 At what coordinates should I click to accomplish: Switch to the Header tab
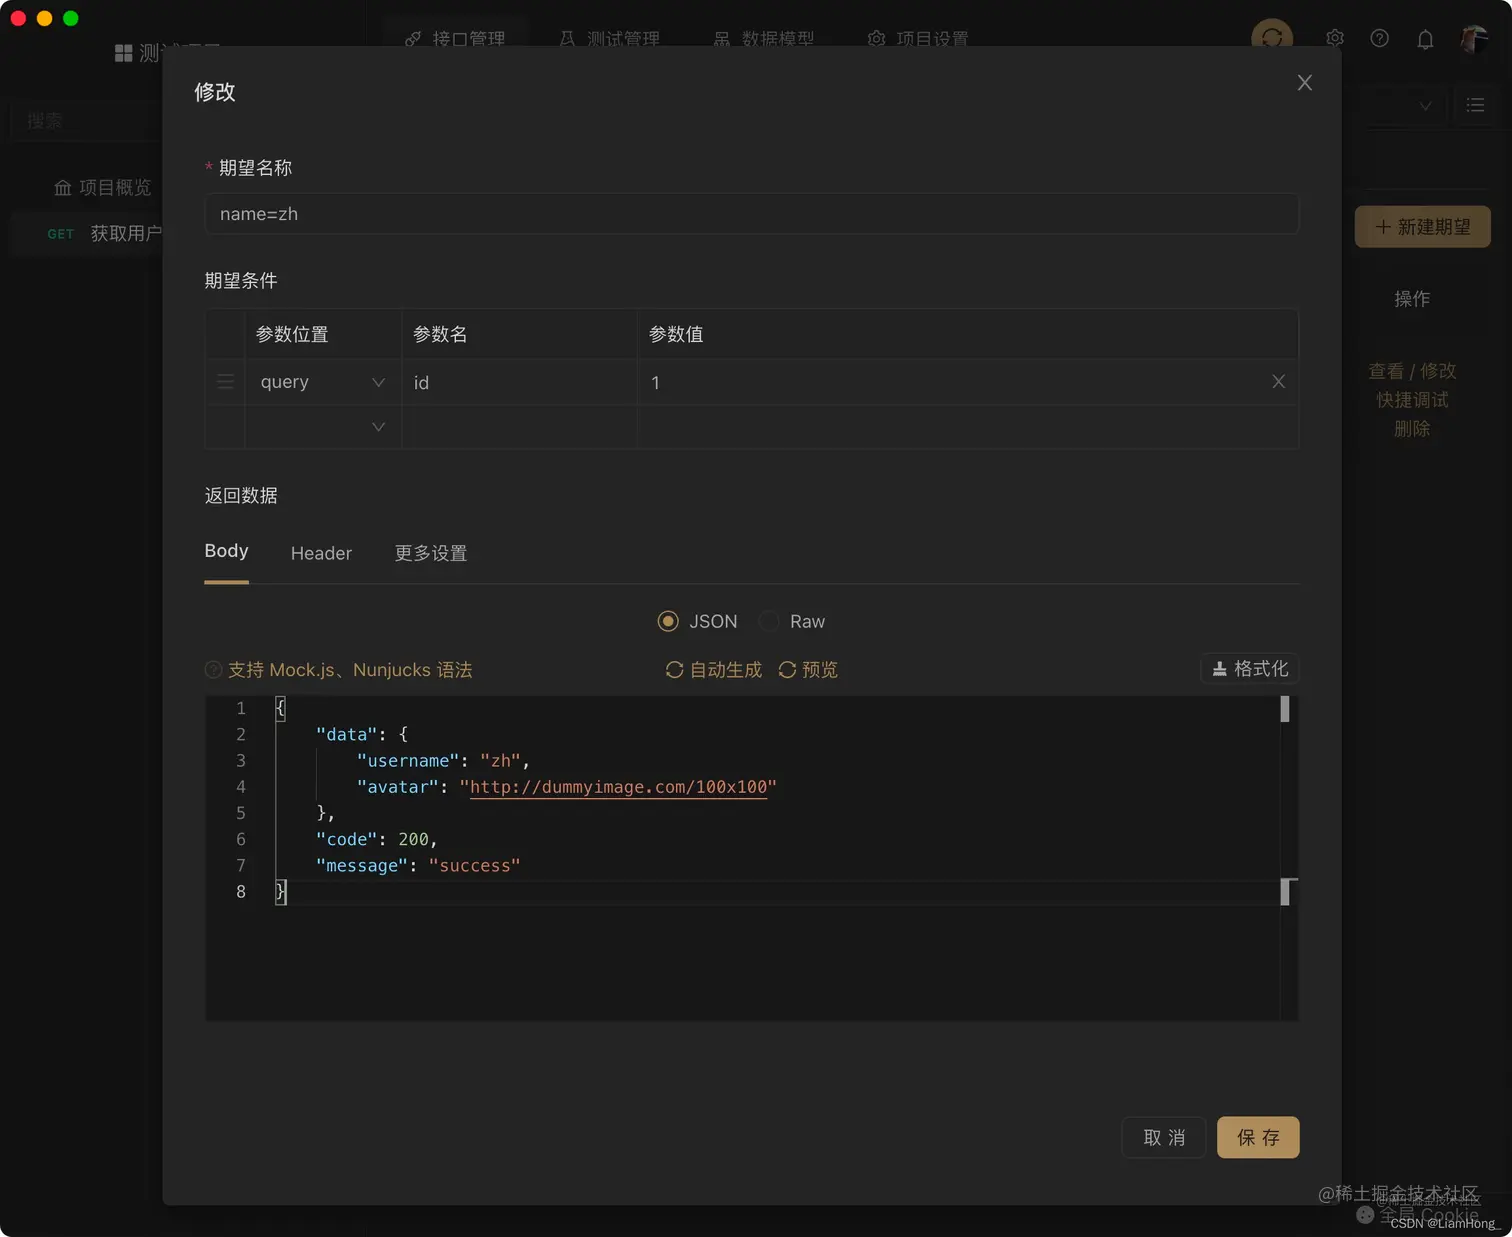(321, 553)
